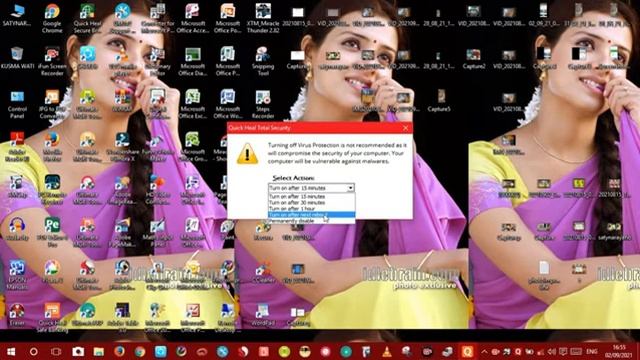640x360 pixels.
Task: Open Mozilla Firefox desktop shortcut
Action: pyautogui.click(x=52, y=147)
